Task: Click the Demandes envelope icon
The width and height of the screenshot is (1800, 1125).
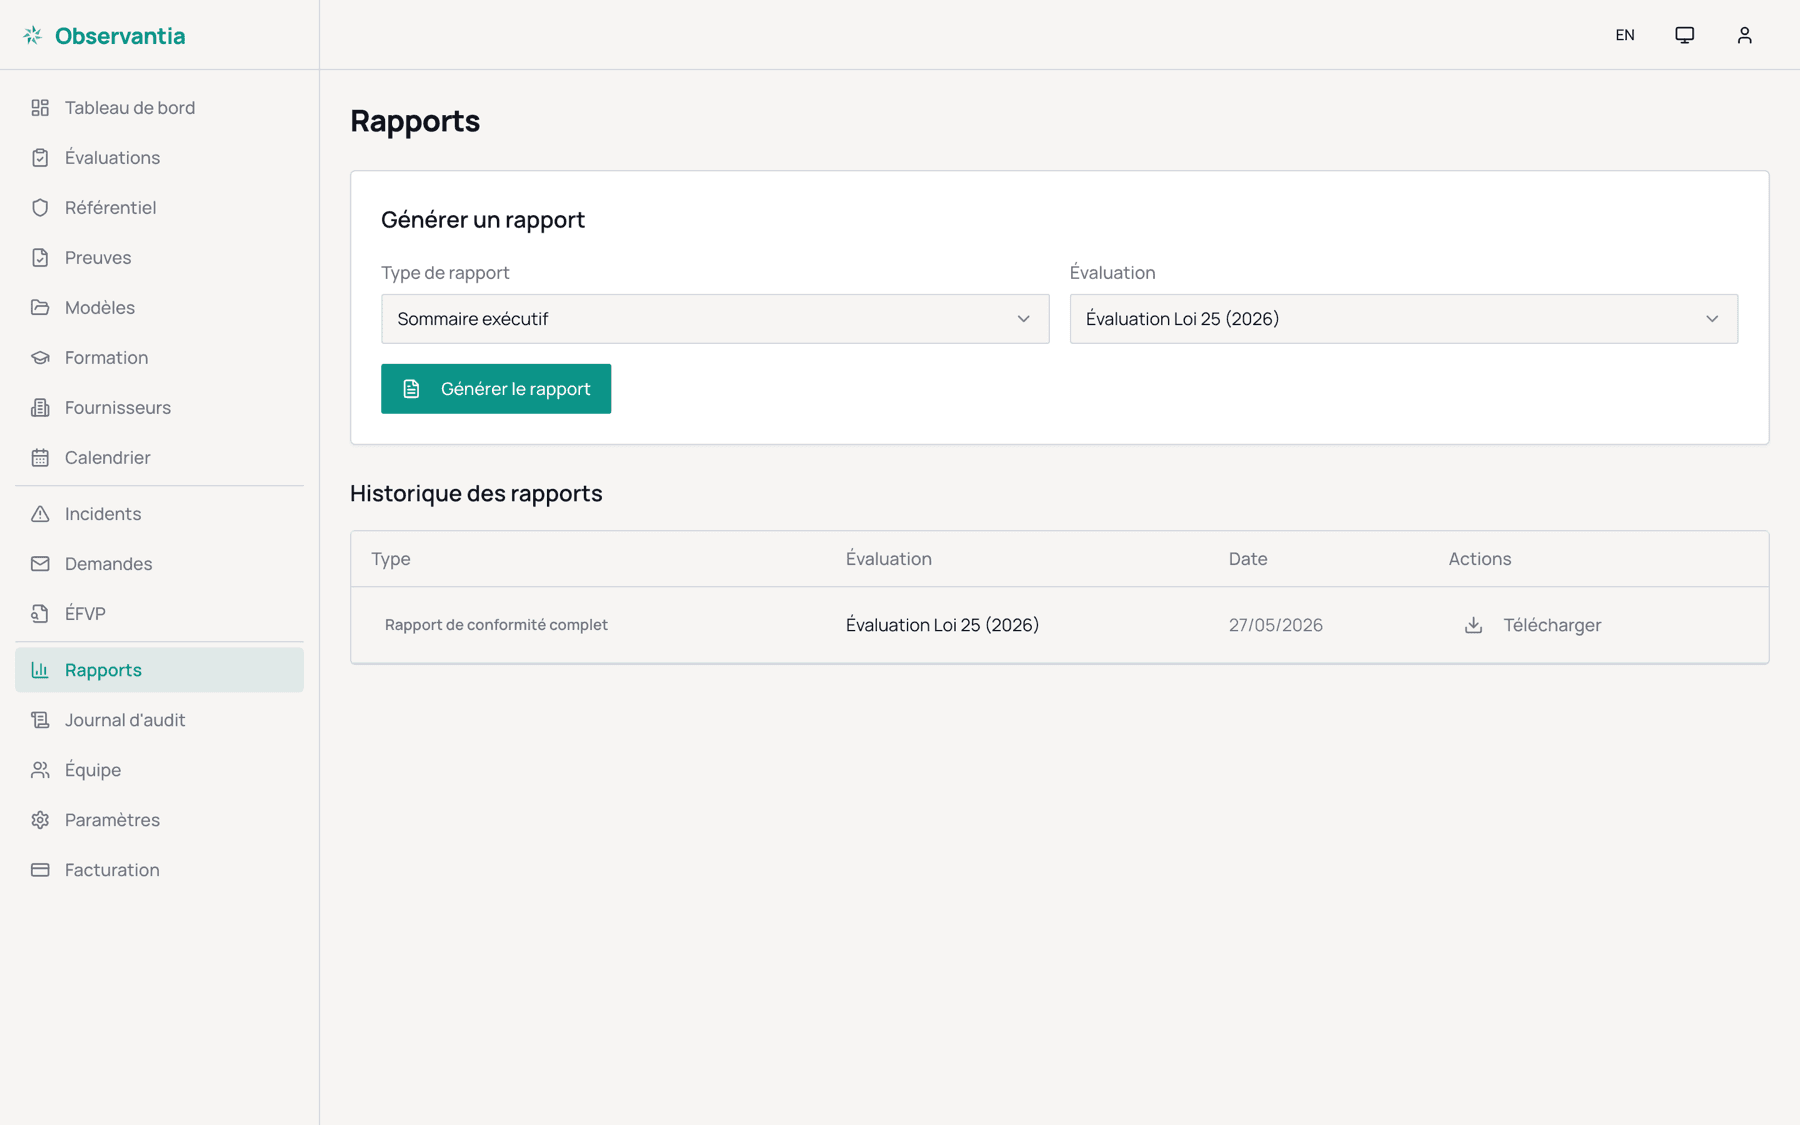Action: tap(40, 563)
